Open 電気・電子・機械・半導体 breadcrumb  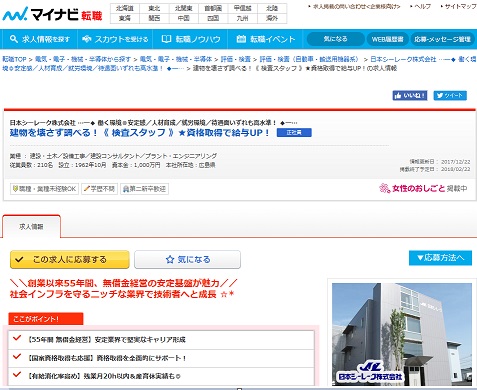pos(176,59)
